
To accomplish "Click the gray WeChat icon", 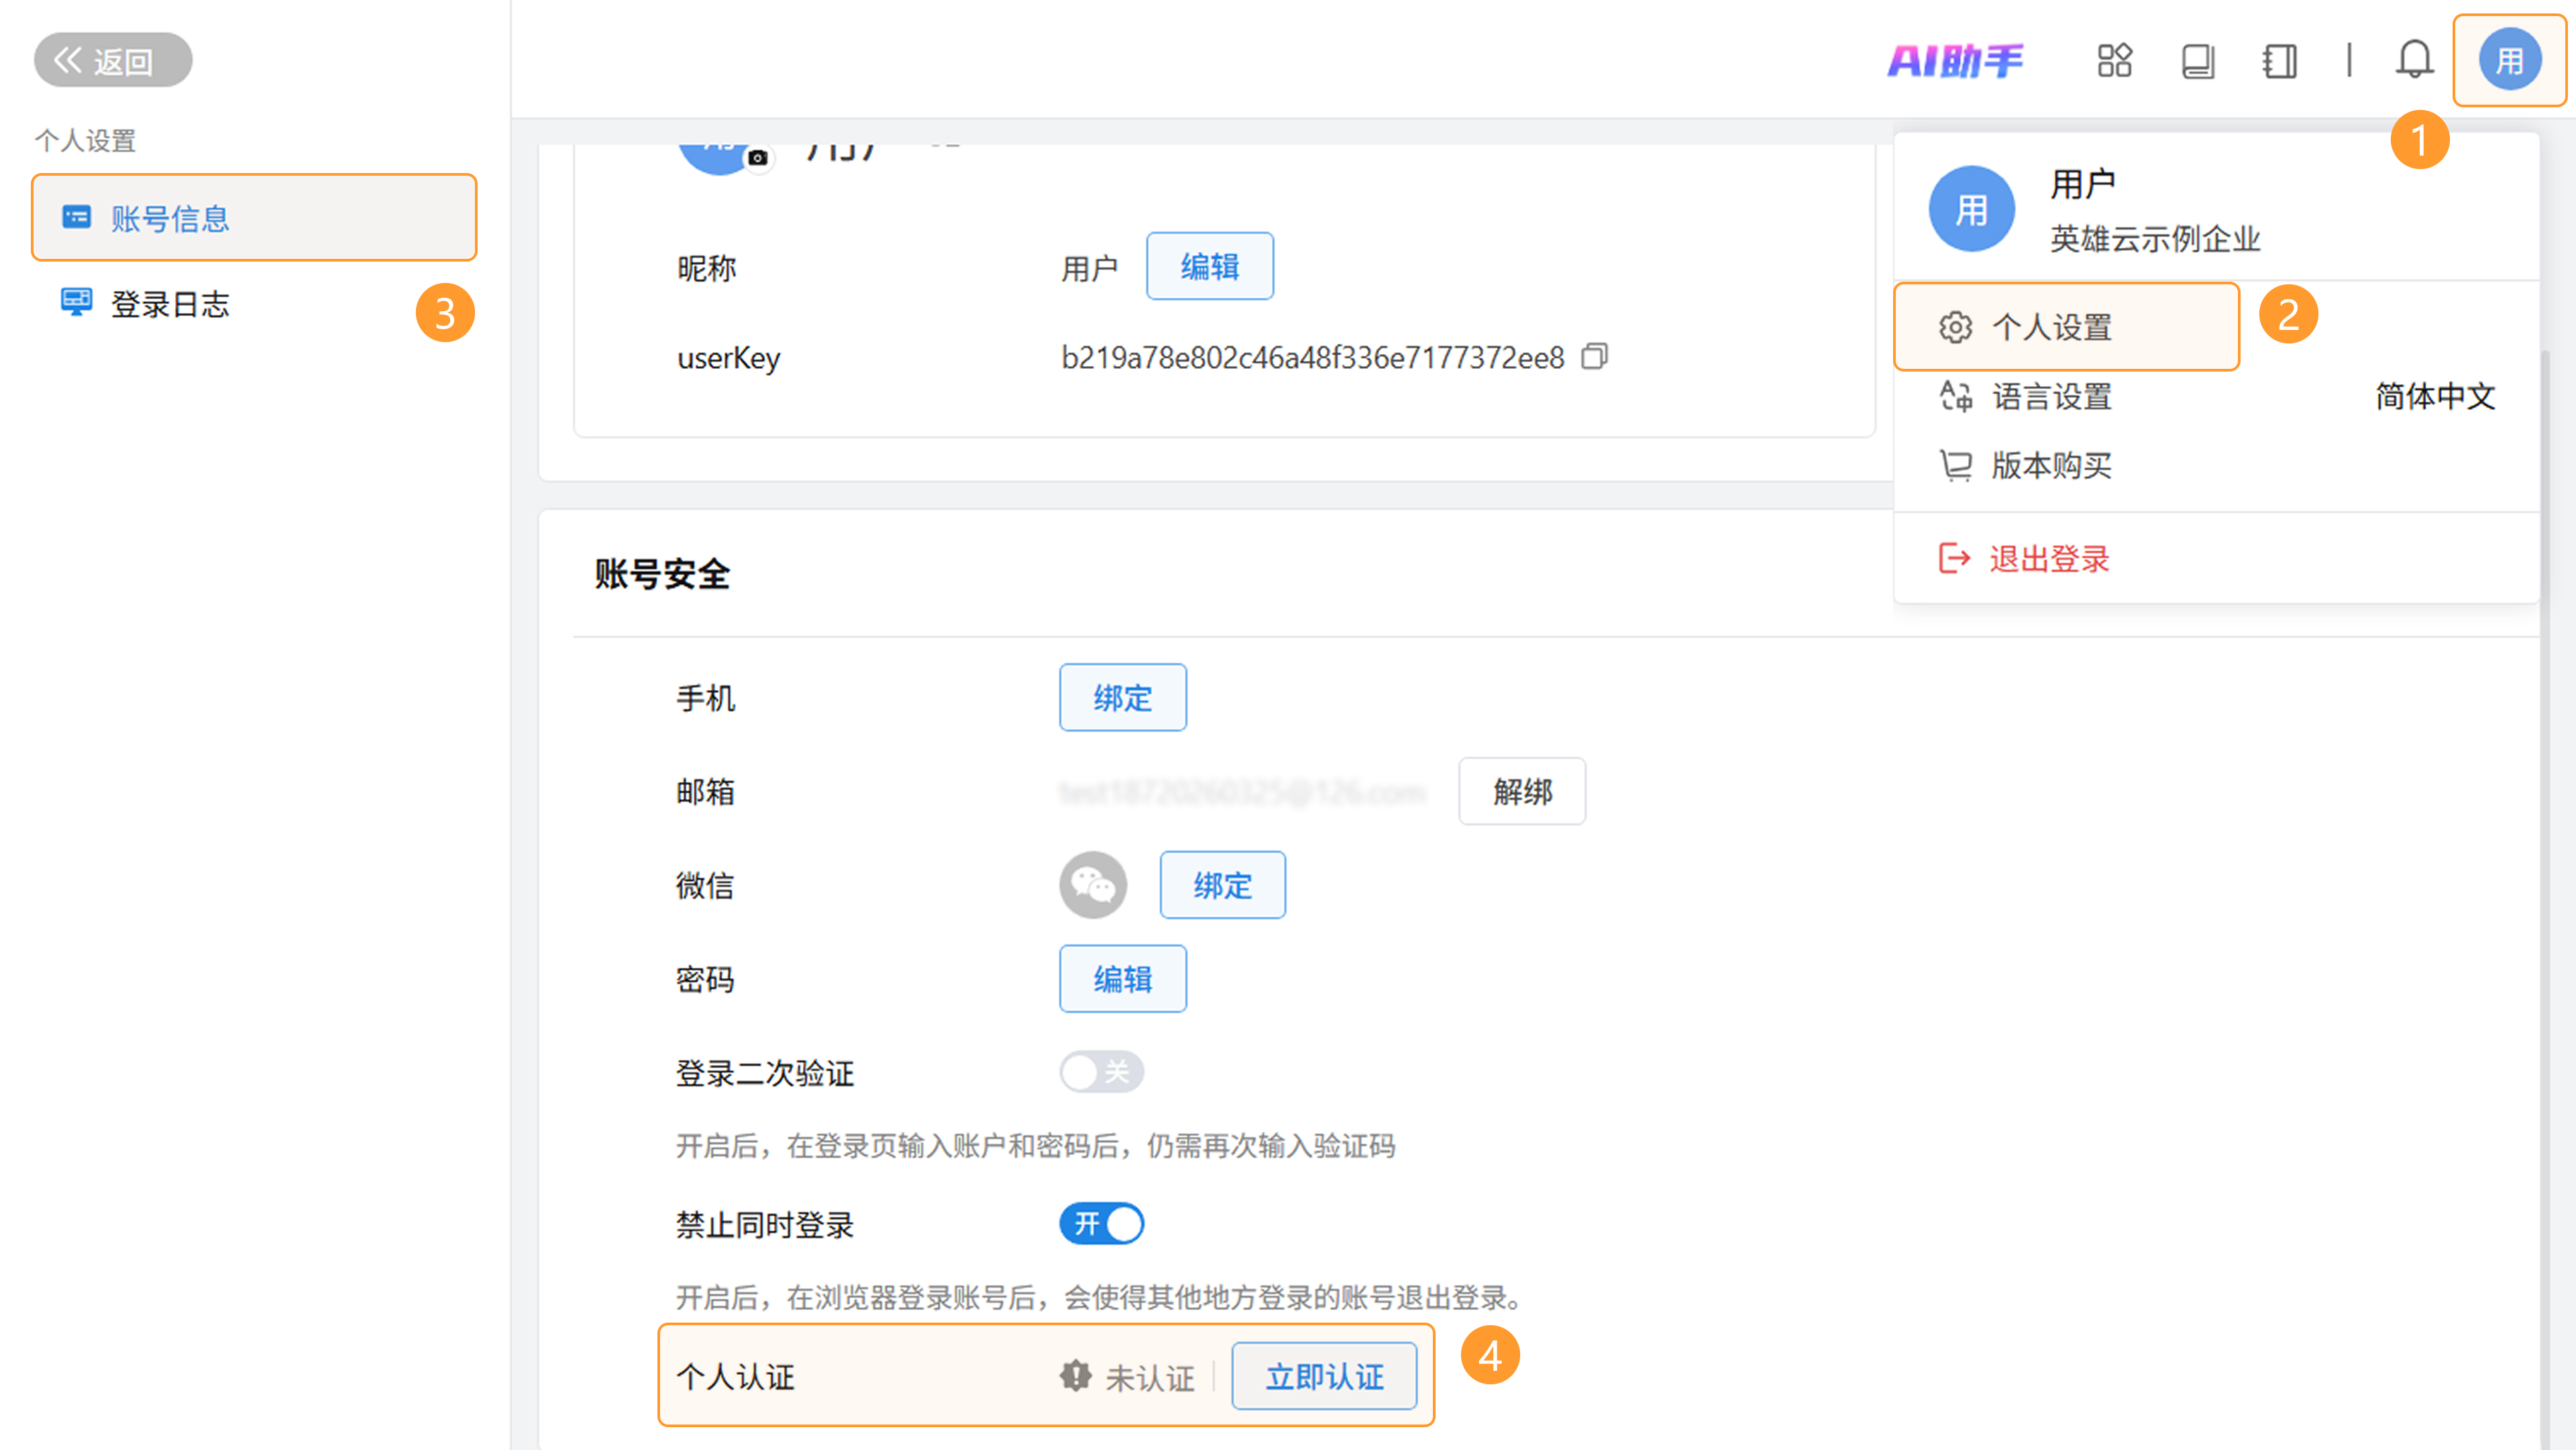I will [x=1092, y=885].
